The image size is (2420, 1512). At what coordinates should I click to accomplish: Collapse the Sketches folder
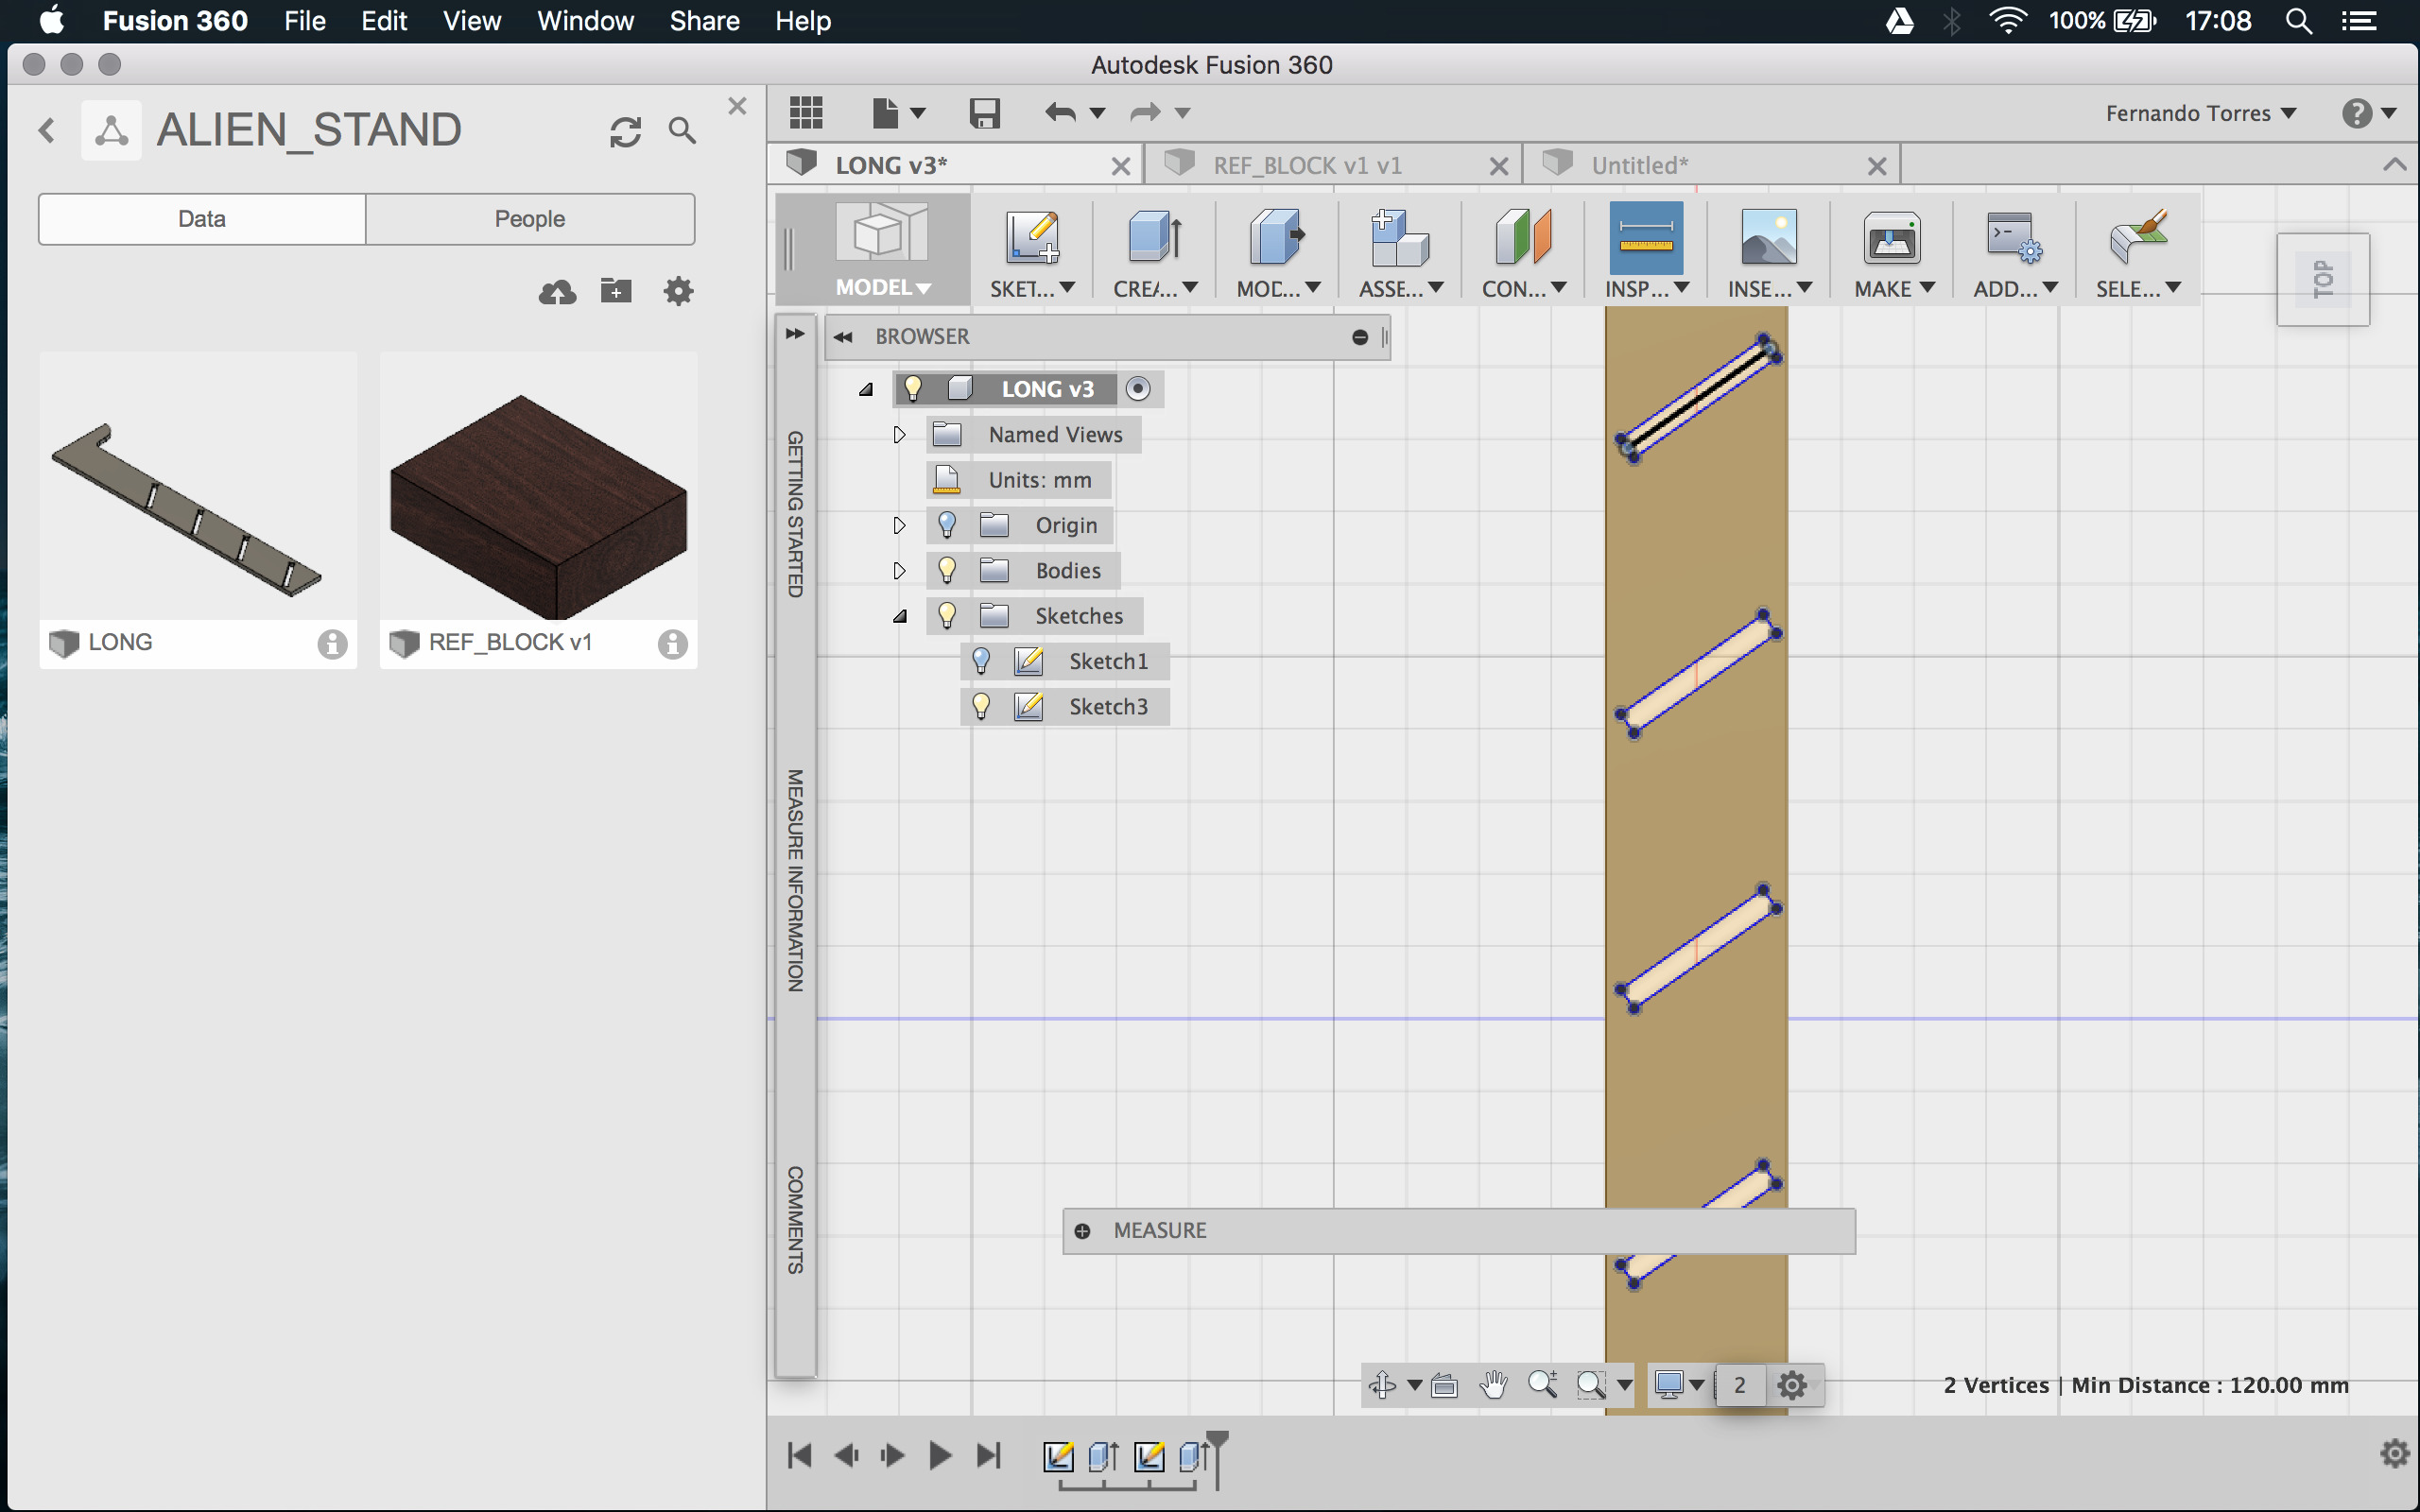coord(900,616)
